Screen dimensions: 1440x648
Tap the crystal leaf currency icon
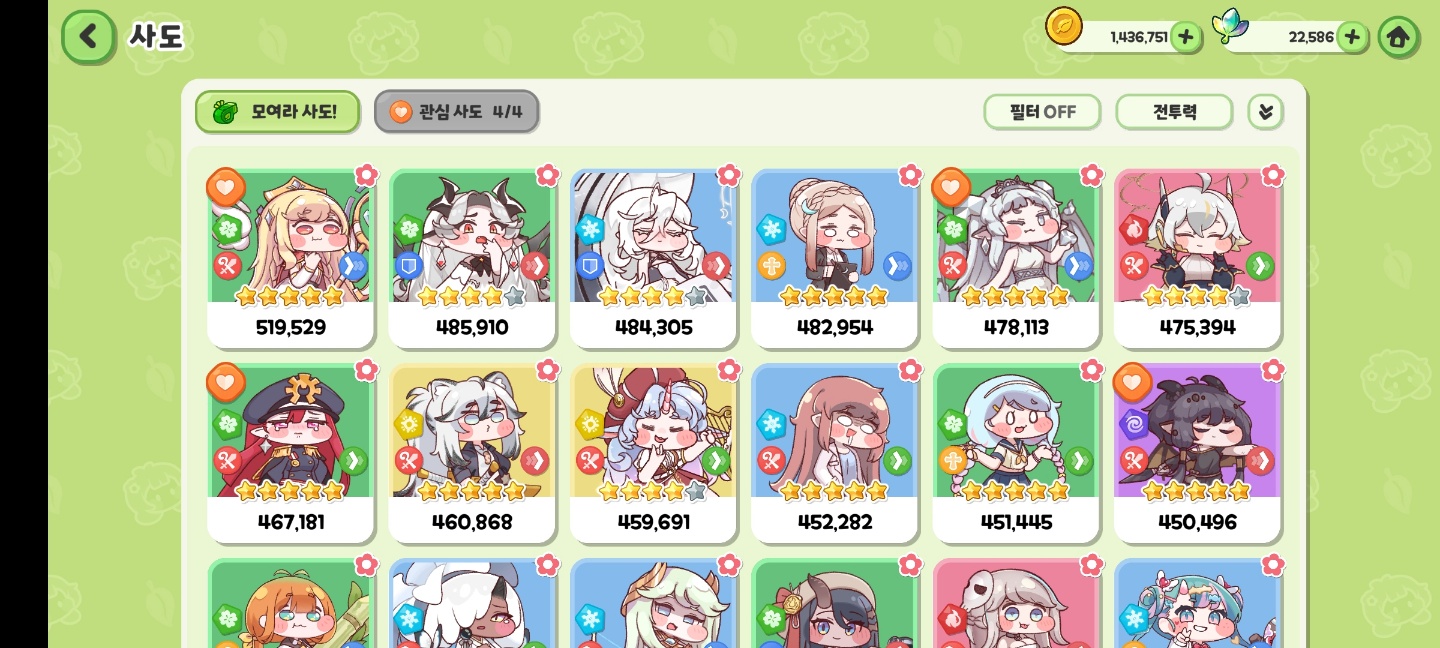point(1230,27)
